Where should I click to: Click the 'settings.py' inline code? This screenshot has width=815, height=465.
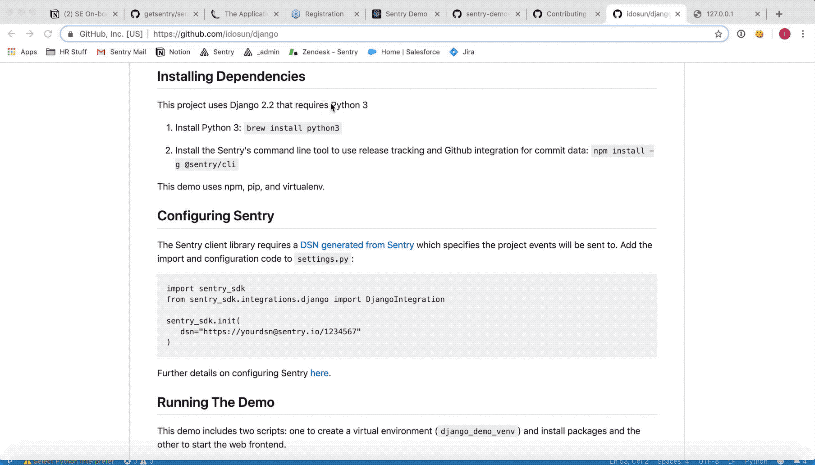tap(323, 259)
